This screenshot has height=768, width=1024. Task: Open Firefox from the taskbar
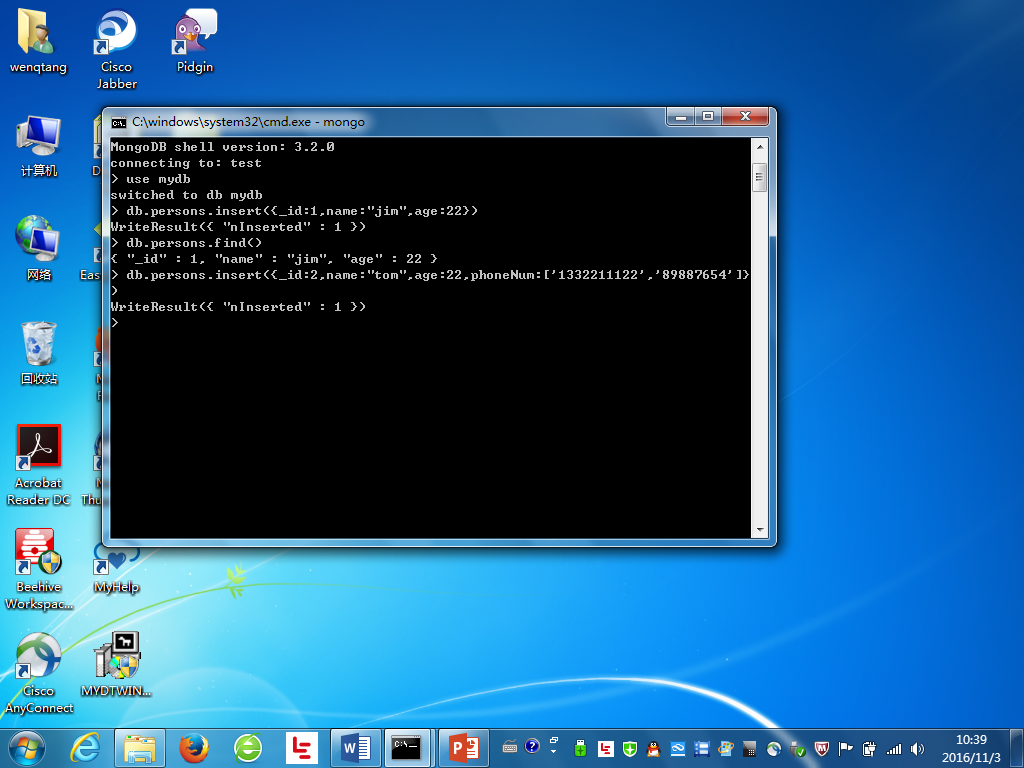(194, 747)
